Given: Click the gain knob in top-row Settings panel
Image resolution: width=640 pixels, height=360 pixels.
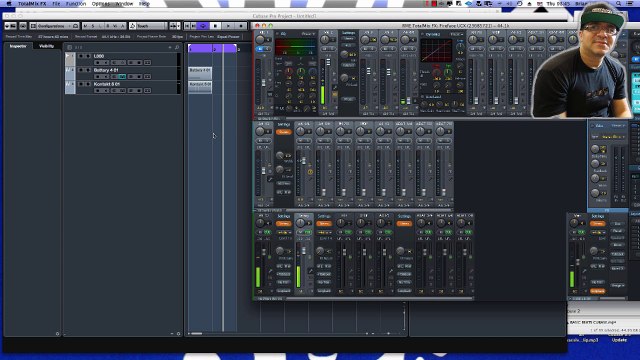Looking at the screenshot, I should click(x=344, y=54).
